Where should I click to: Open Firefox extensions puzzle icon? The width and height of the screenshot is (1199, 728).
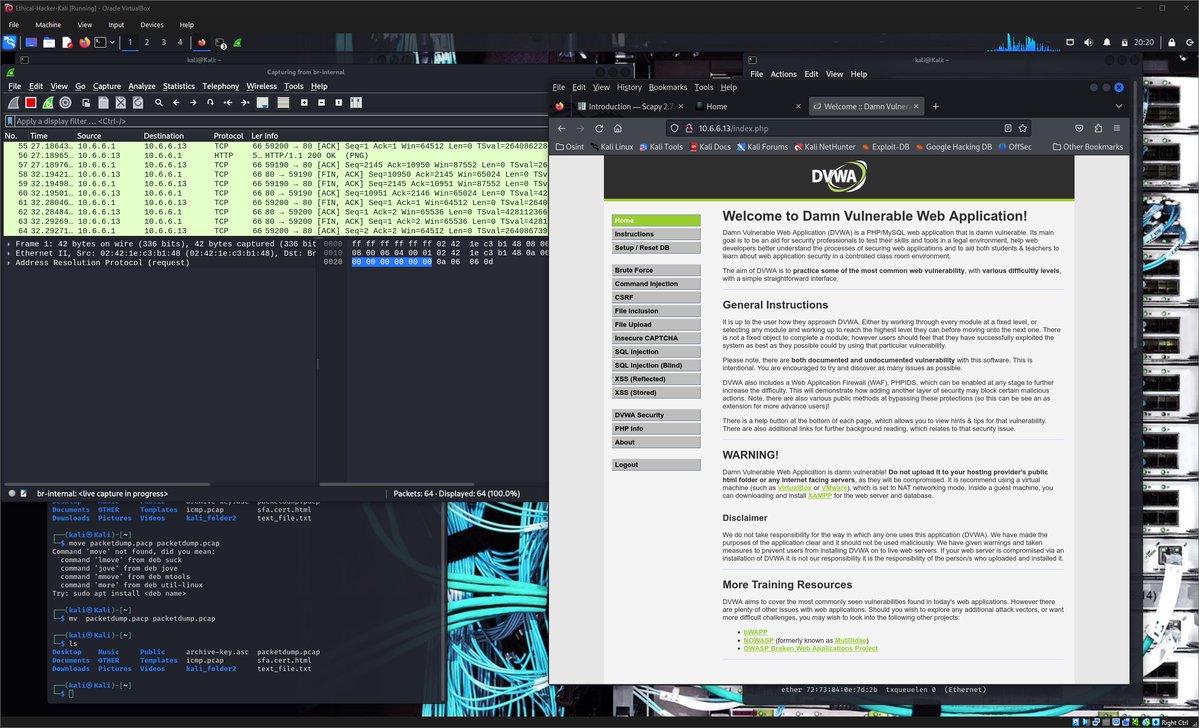[x=1098, y=128]
